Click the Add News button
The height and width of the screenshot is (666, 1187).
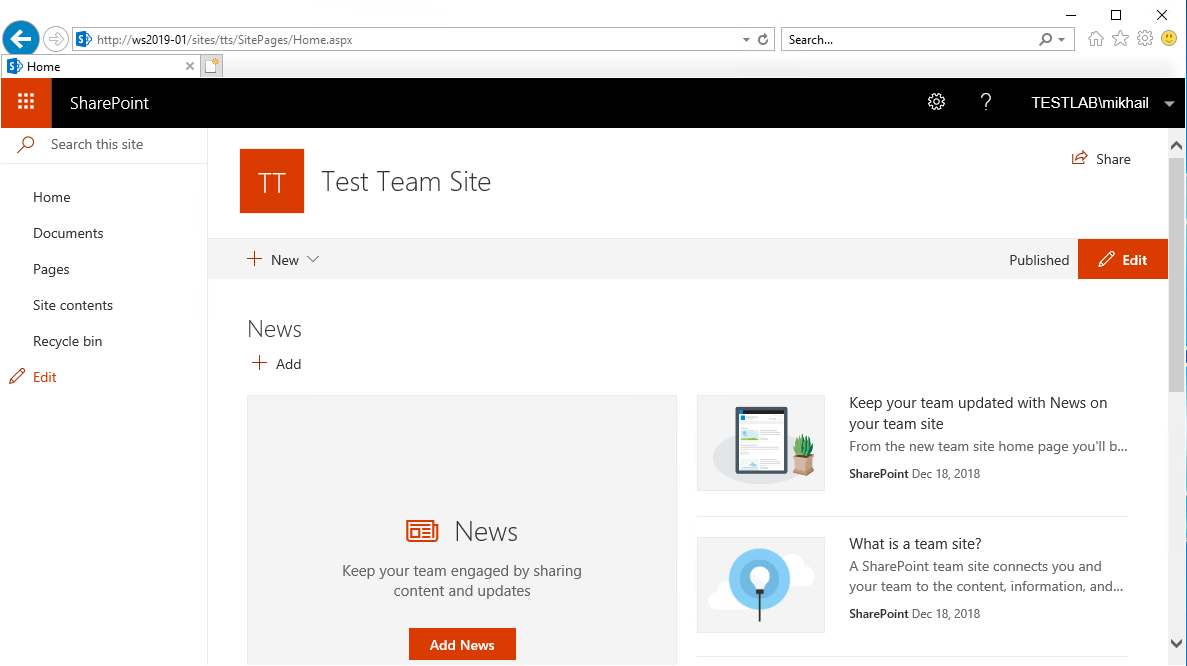coord(463,644)
